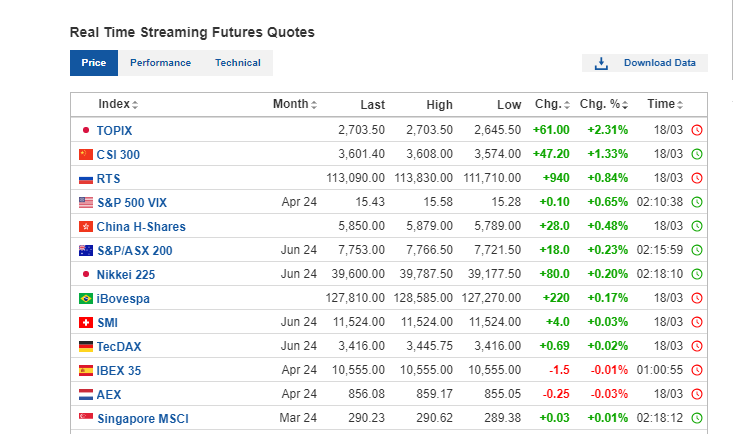The height and width of the screenshot is (434, 733).
Task: Open the iBovespa link
Action: point(123,299)
